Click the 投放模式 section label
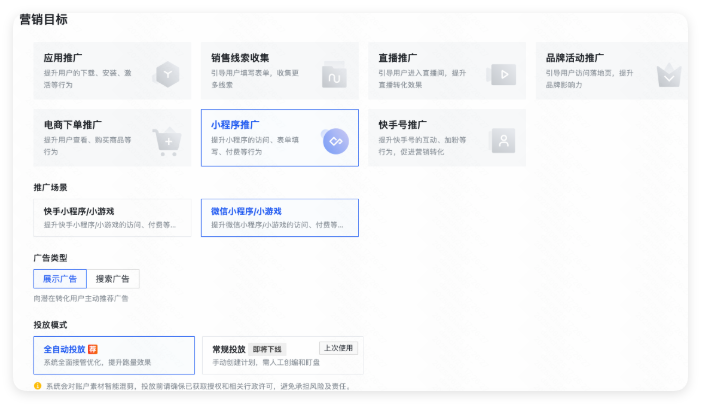701x404 pixels. click(x=51, y=325)
